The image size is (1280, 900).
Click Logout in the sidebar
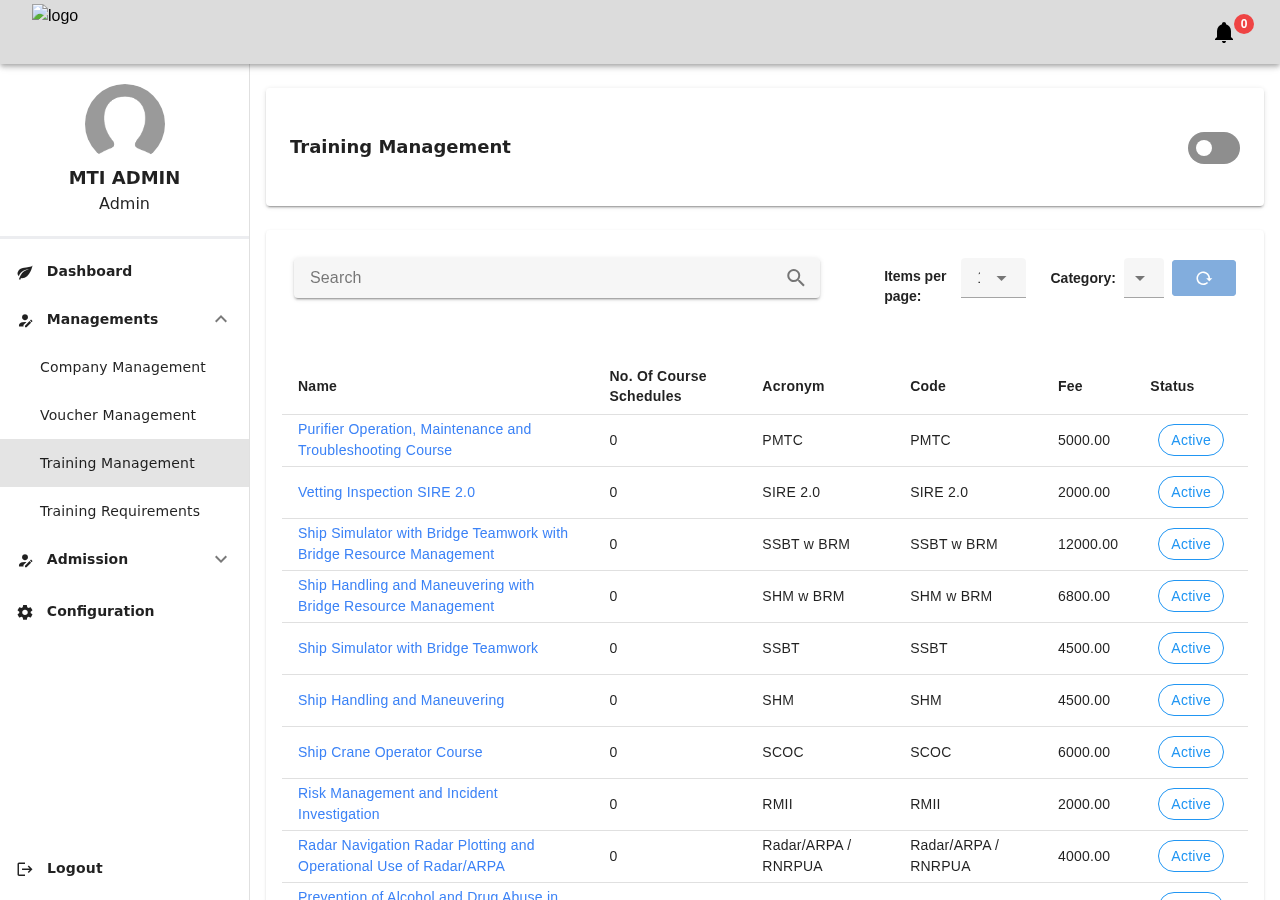coord(124,868)
